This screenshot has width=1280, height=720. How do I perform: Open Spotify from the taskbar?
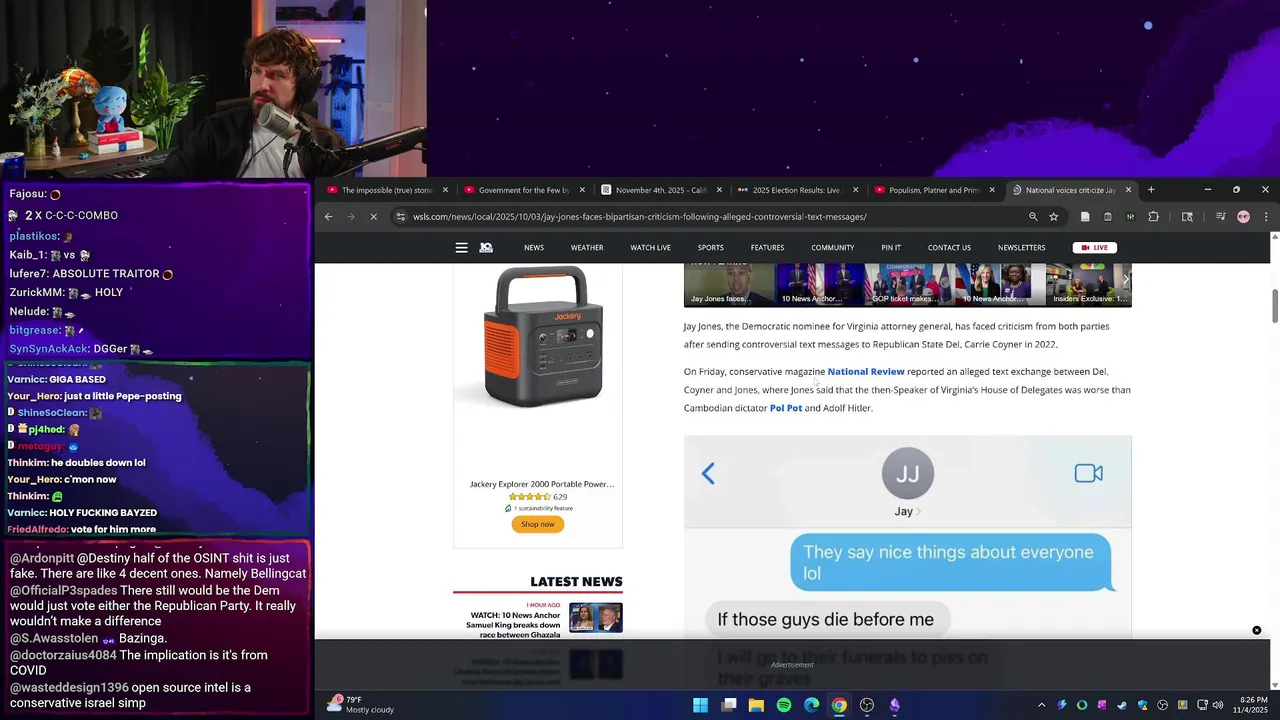784,705
